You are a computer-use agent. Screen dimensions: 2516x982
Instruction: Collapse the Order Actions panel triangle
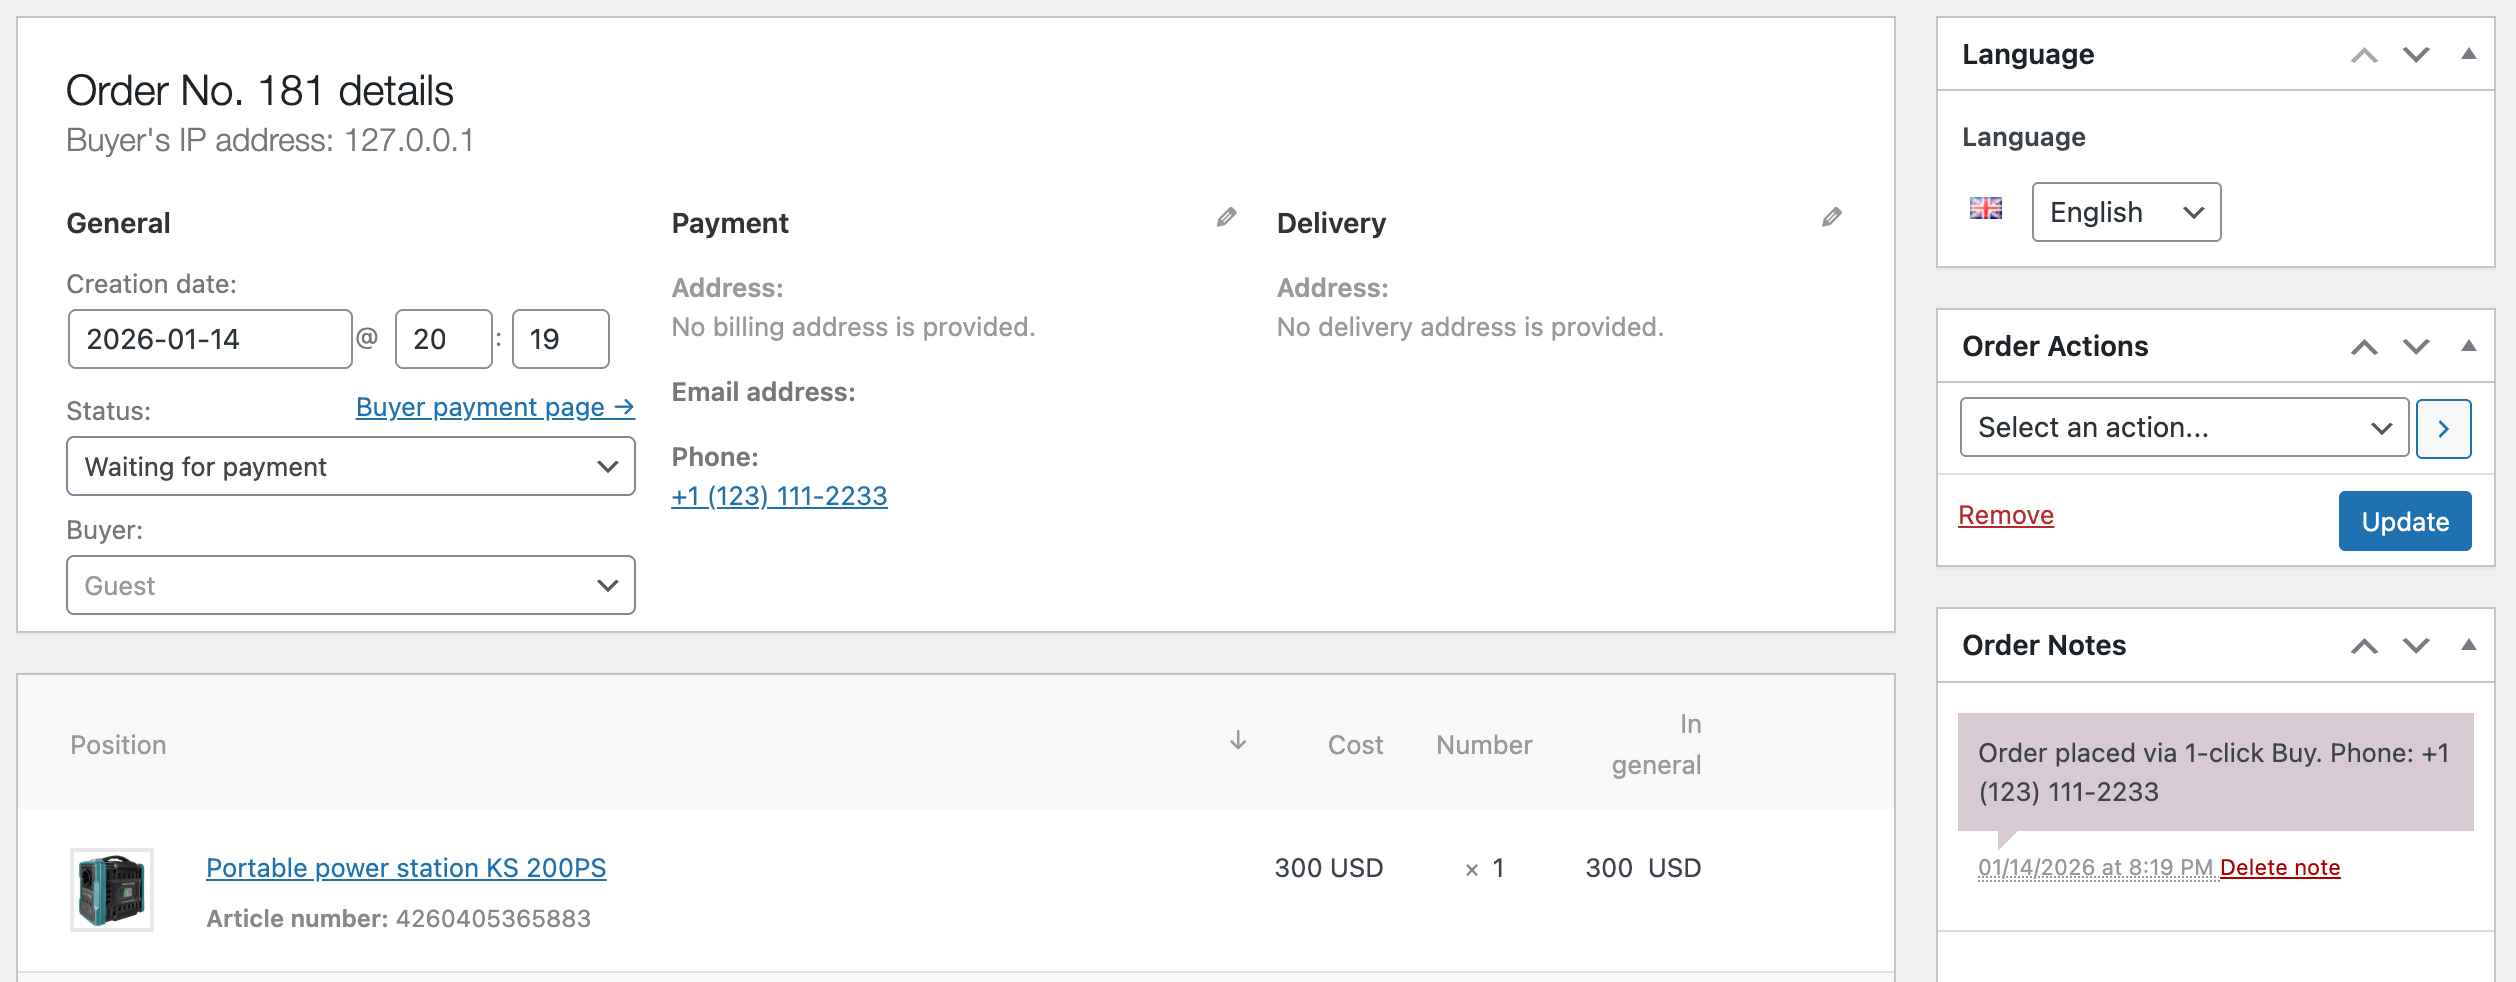click(x=2468, y=346)
